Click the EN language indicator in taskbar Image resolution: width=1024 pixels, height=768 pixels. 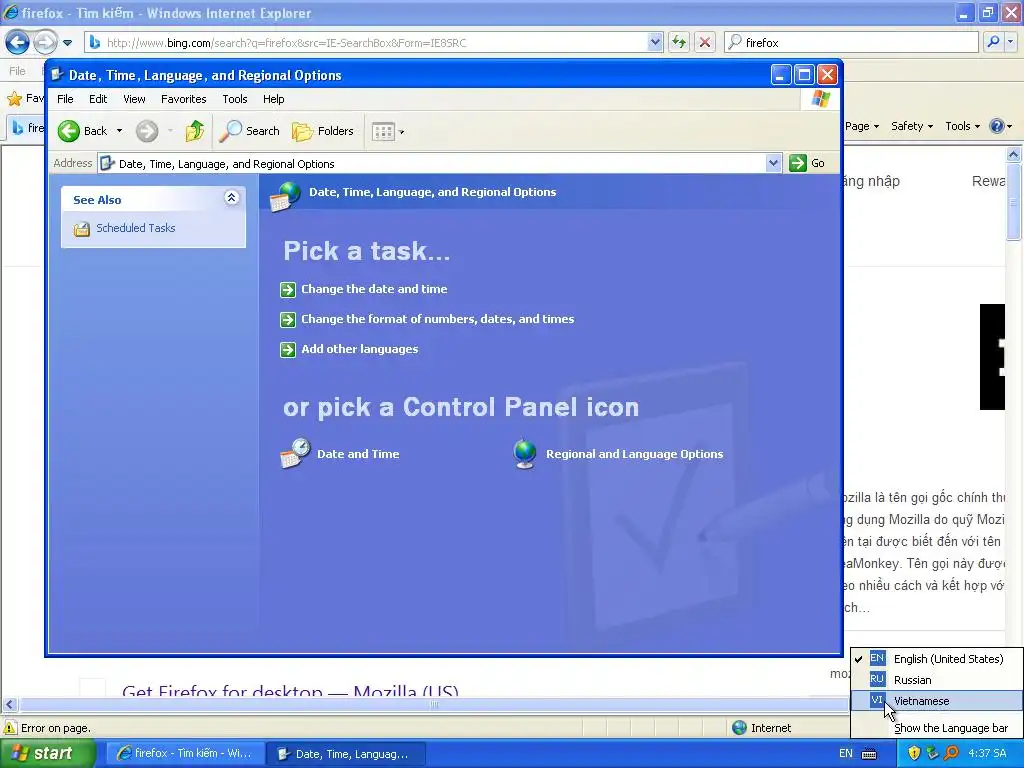coord(846,754)
